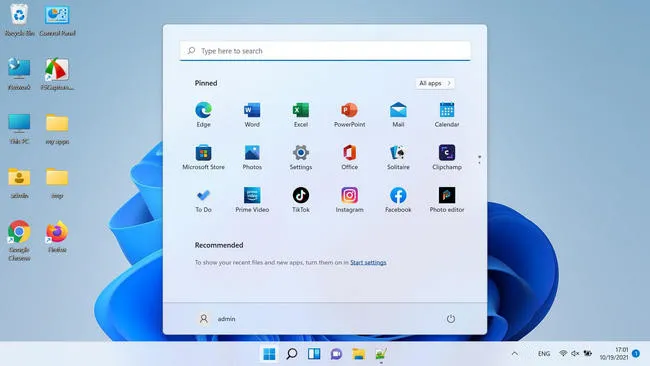This screenshot has height=366, width=650.
Task: Open Excel pinned app
Action: (x=301, y=114)
